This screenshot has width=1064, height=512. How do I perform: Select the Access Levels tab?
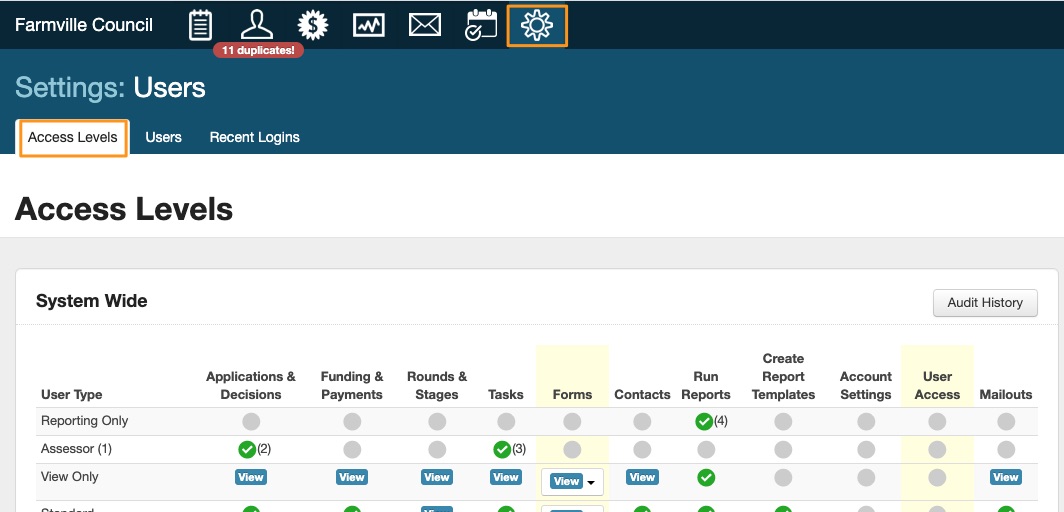pos(73,137)
